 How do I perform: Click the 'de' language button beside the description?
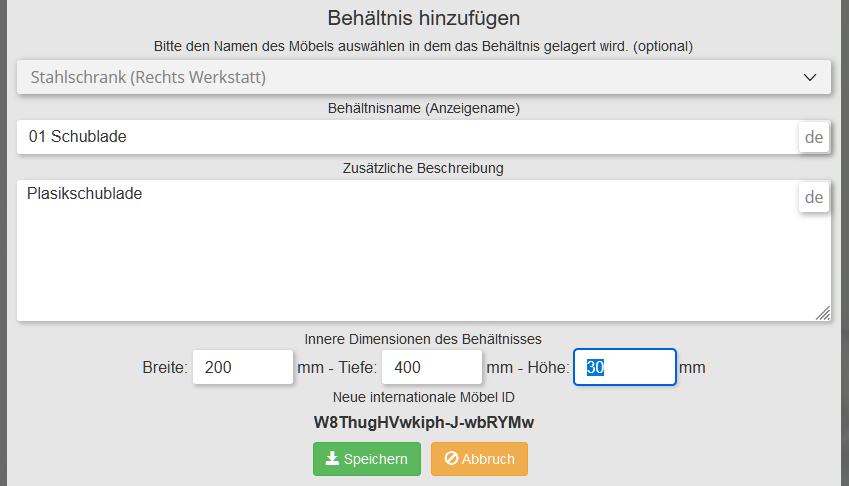(x=814, y=197)
